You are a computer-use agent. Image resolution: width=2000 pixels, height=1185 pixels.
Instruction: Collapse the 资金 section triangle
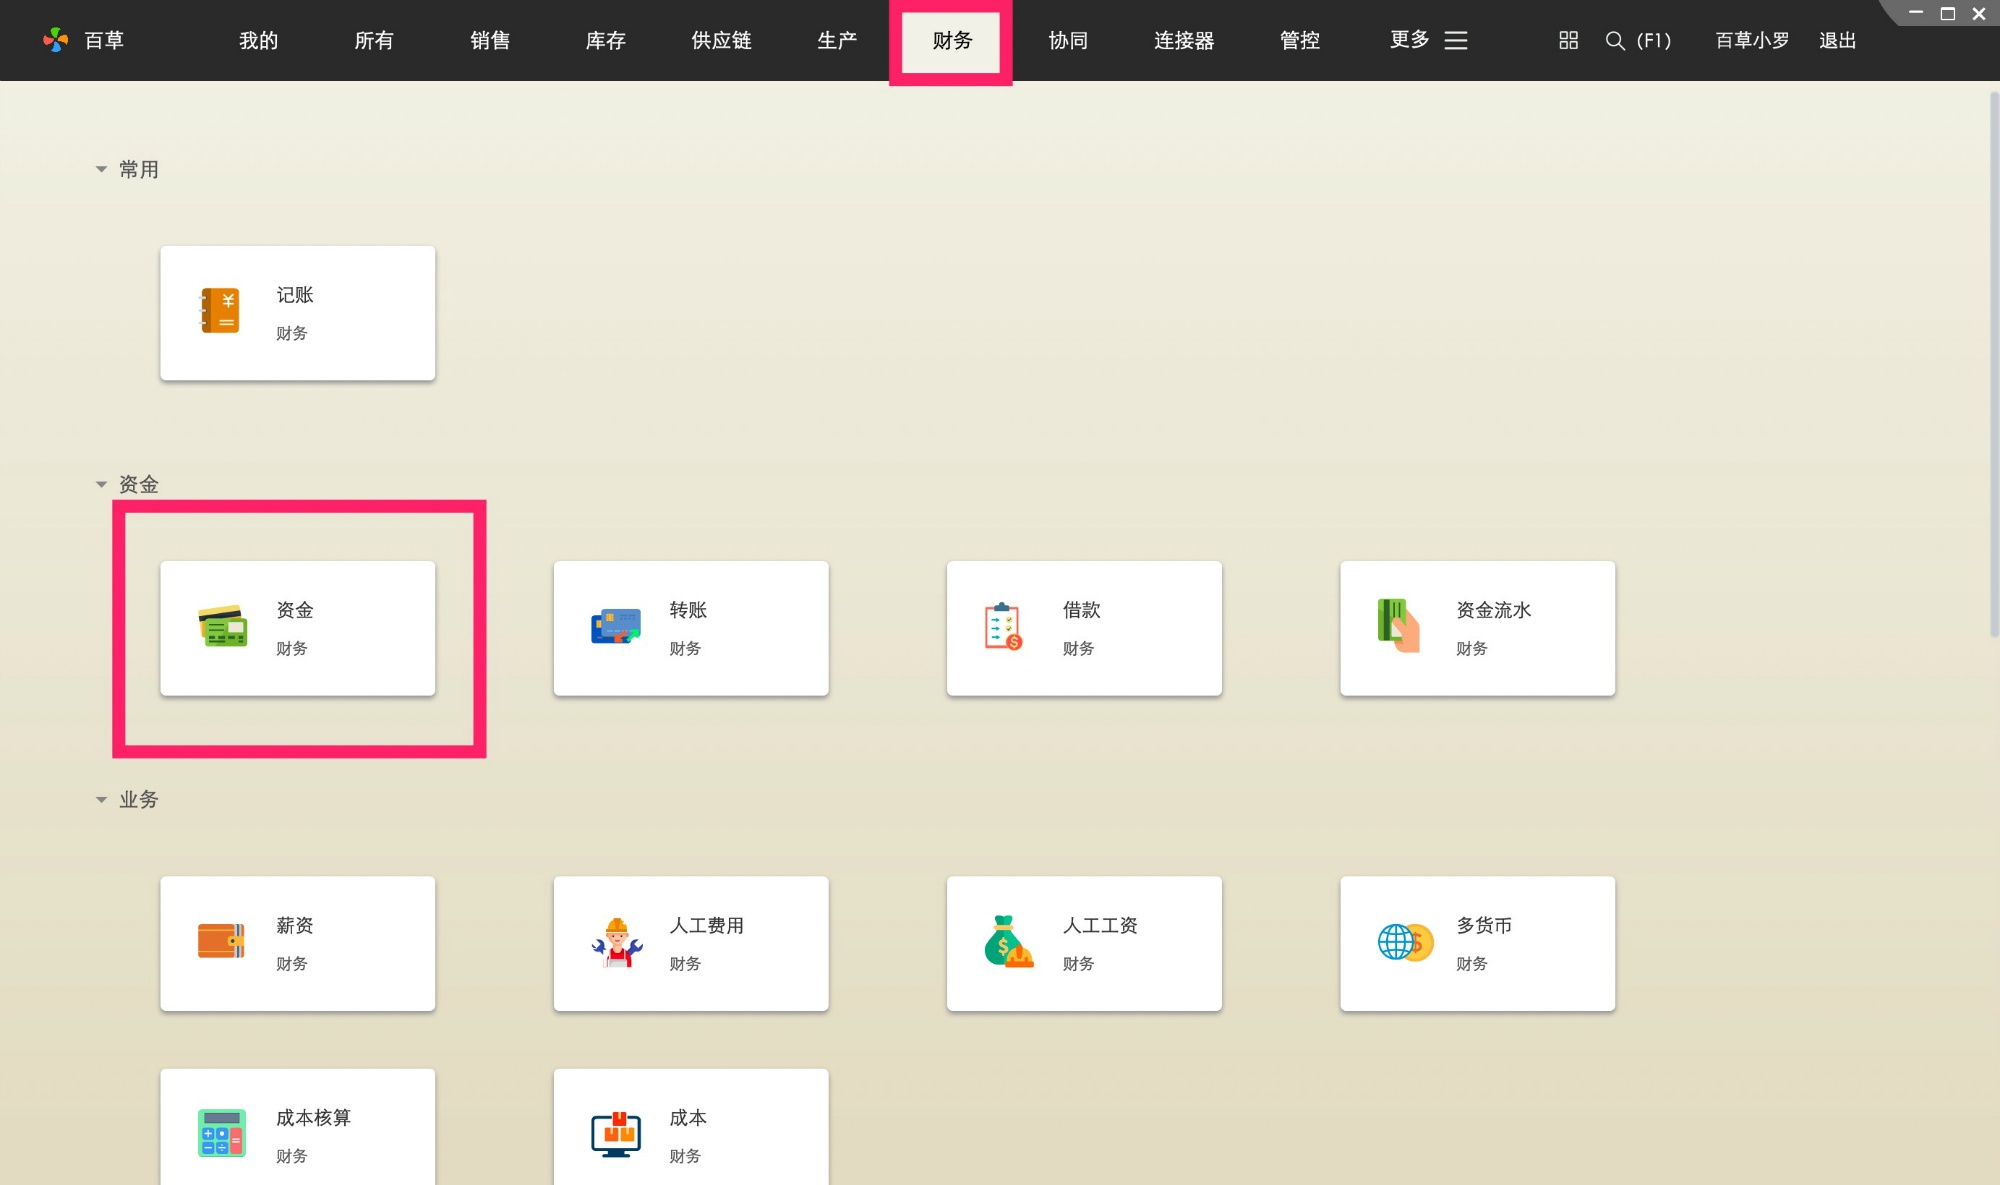[101, 484]
